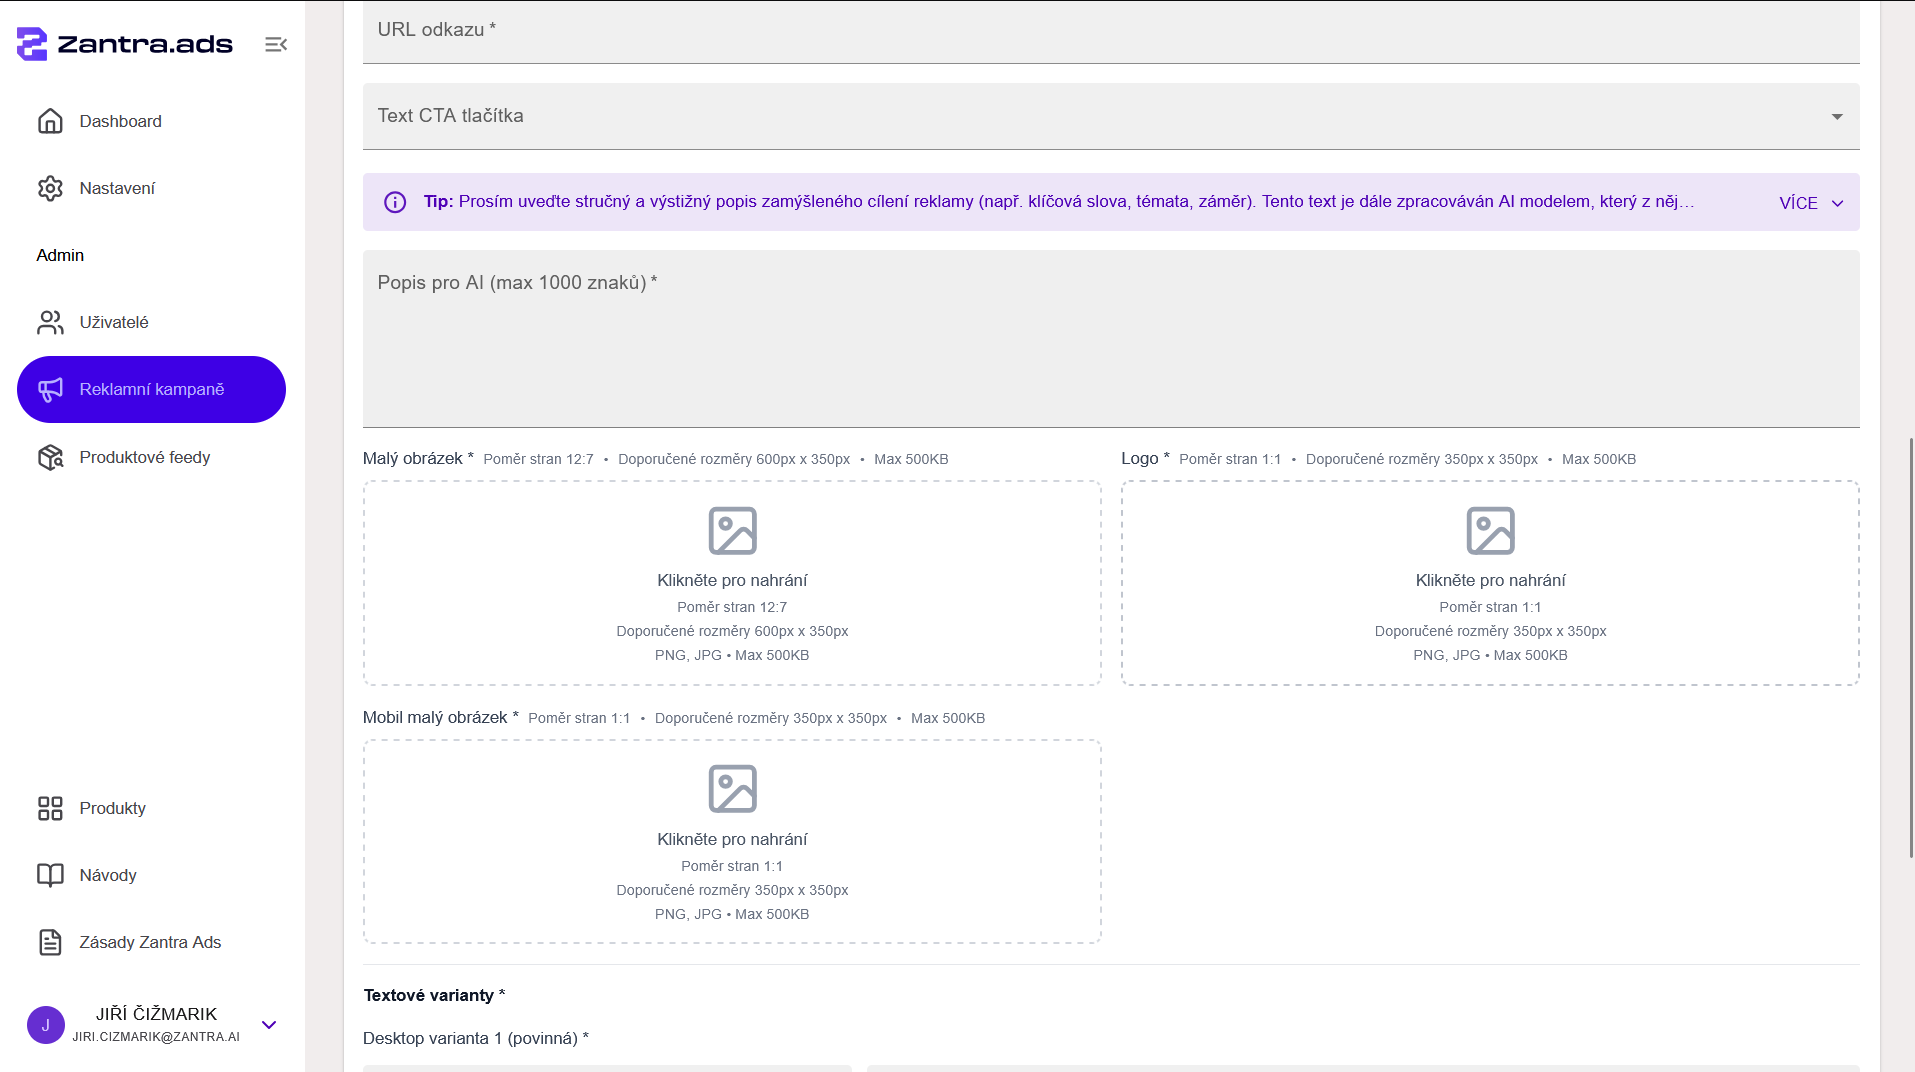Image resolution: width=1915 pixels, height=1072 pixels.
Task: Open Produkty page link
Action: click(x=151, y=808)
